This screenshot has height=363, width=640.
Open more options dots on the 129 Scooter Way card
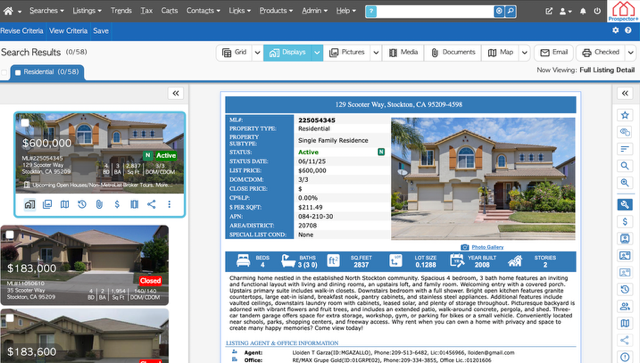(x=169, y=204)
